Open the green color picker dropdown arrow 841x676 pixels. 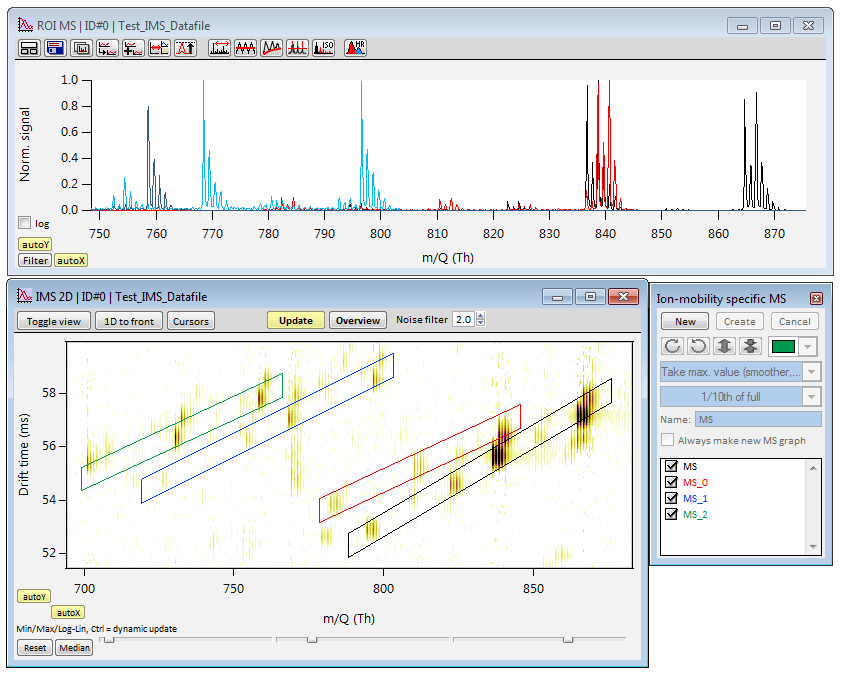(x=807, y=347)
